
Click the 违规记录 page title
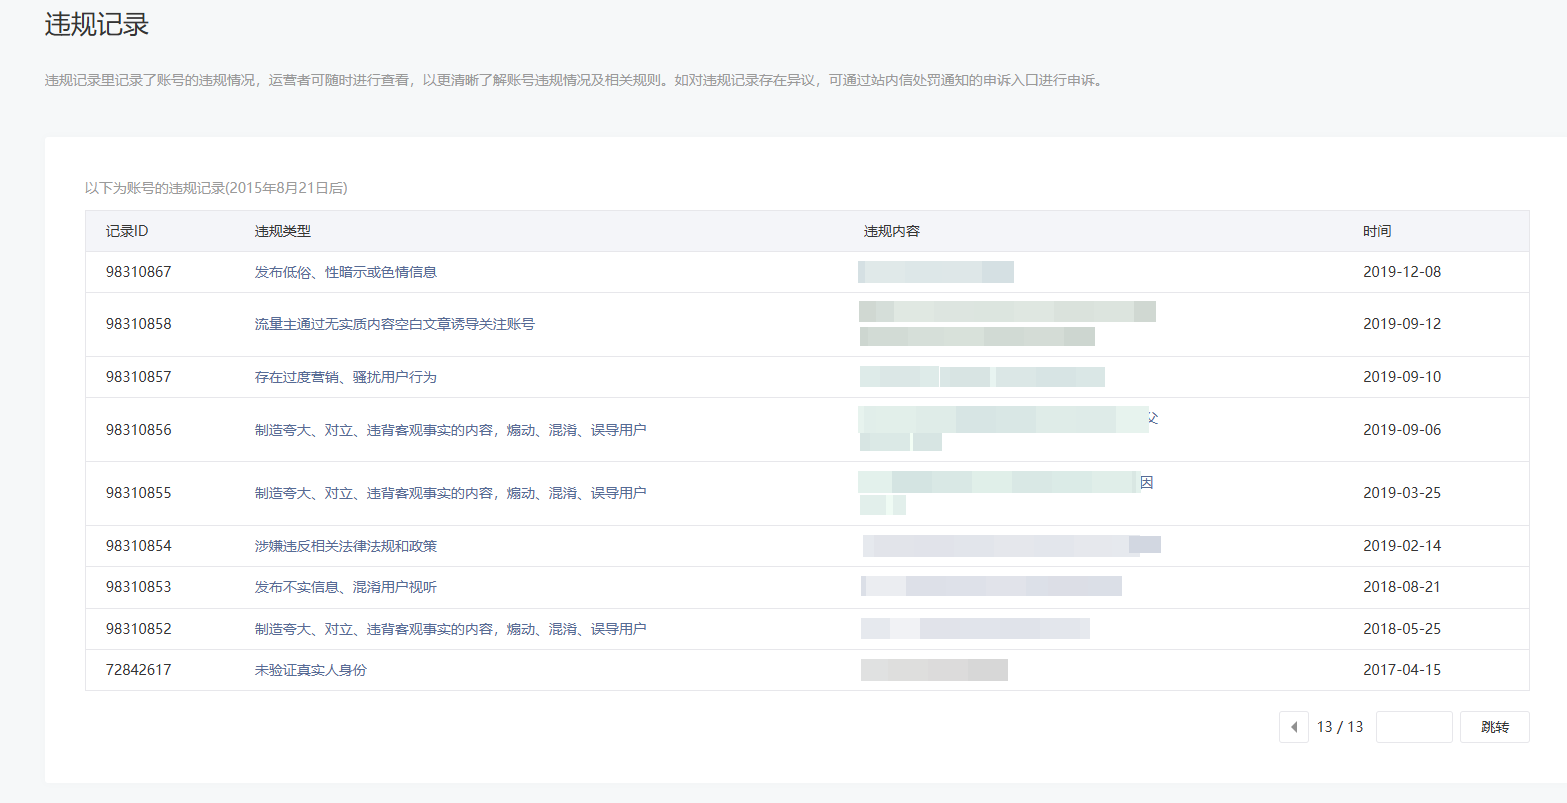point(97,24)
